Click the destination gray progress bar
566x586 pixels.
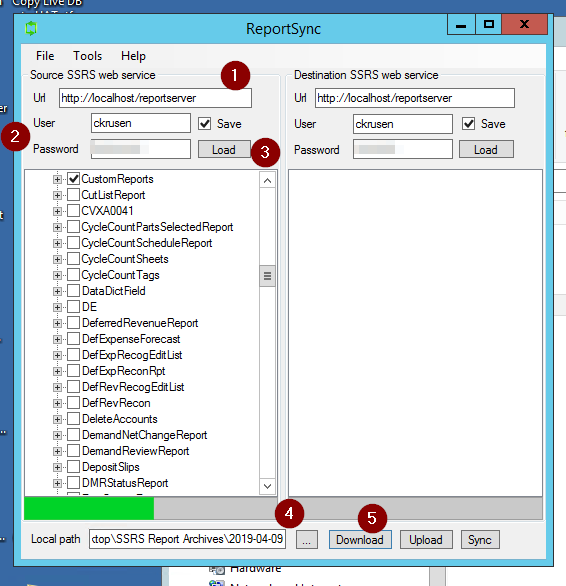tap(415, 508)
